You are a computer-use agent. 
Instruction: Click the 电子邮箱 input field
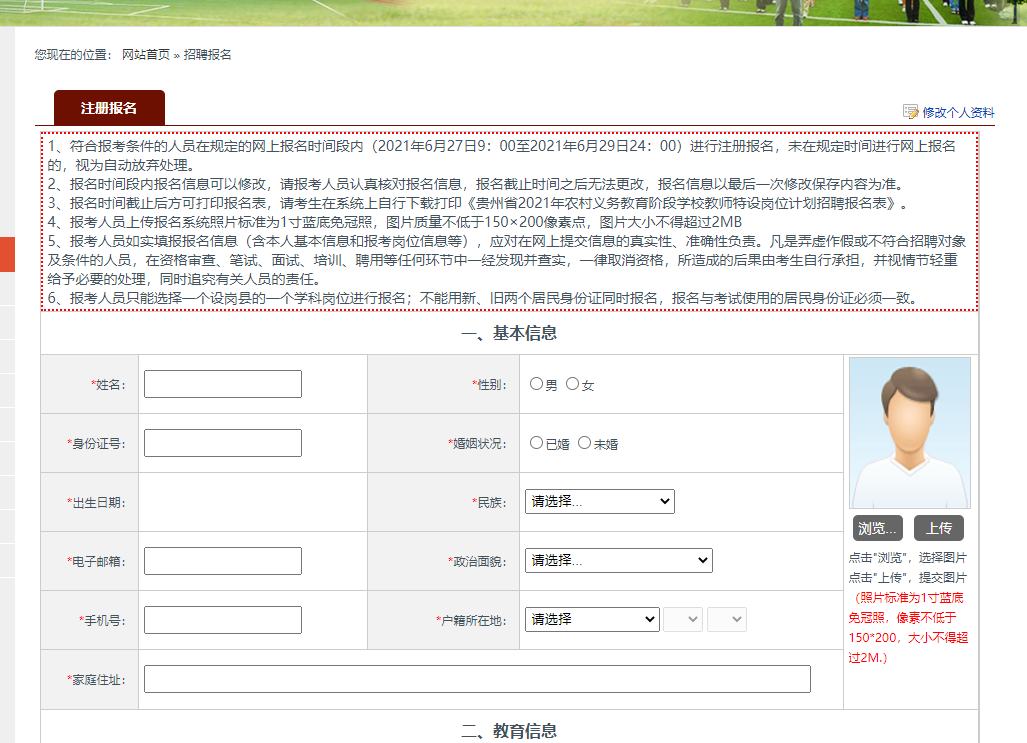pos(223,561)
